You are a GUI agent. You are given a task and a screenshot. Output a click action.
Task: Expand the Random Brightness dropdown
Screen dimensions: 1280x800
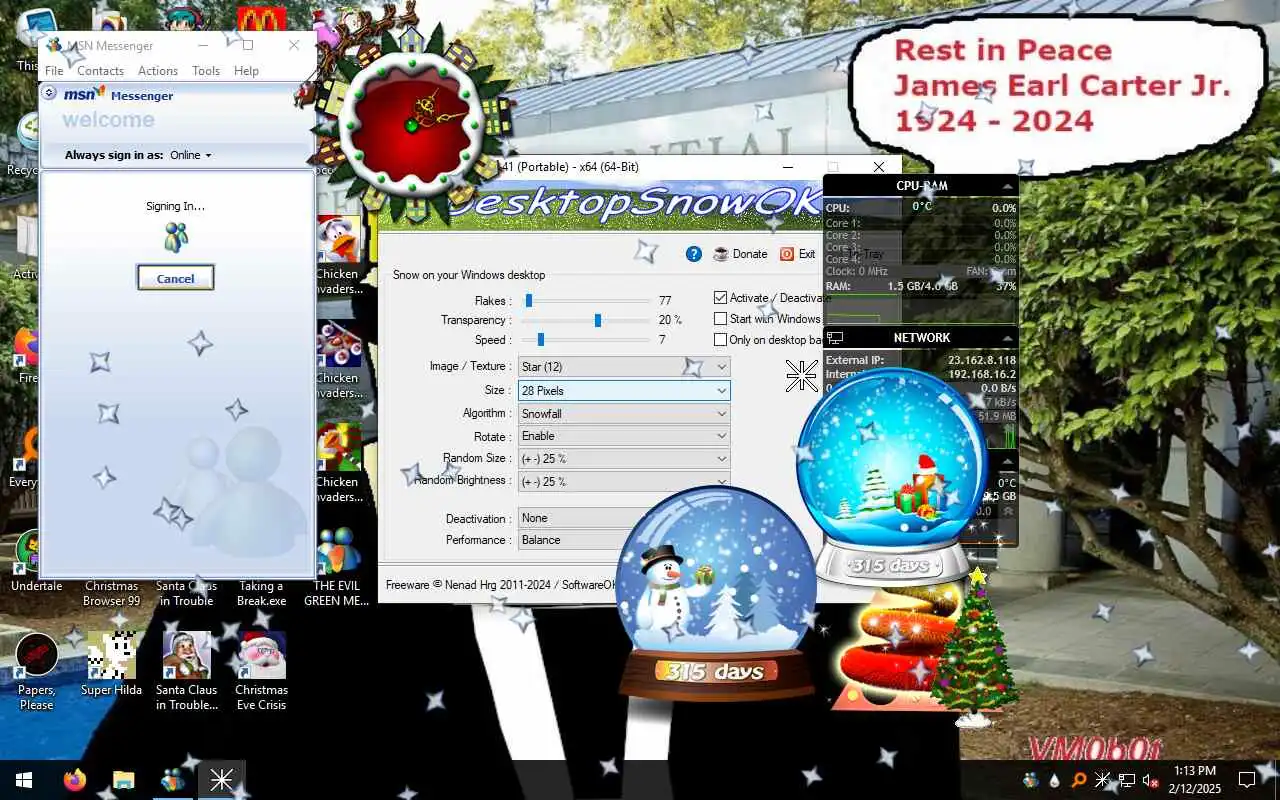point(624,481)
